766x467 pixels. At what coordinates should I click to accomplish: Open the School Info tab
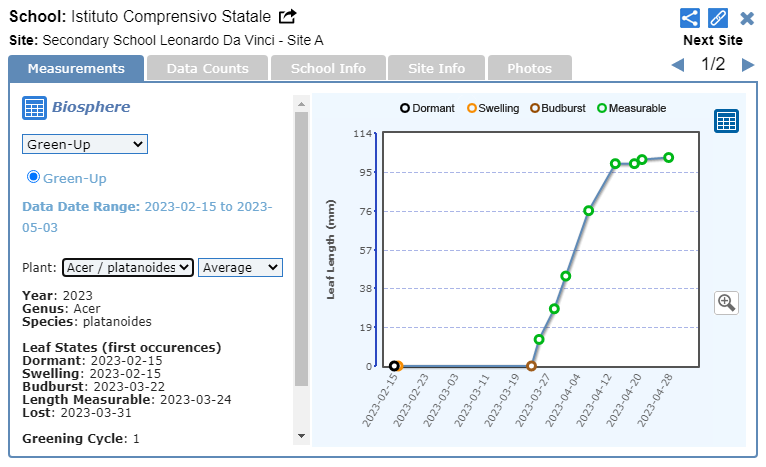click(x=328, y=68)
